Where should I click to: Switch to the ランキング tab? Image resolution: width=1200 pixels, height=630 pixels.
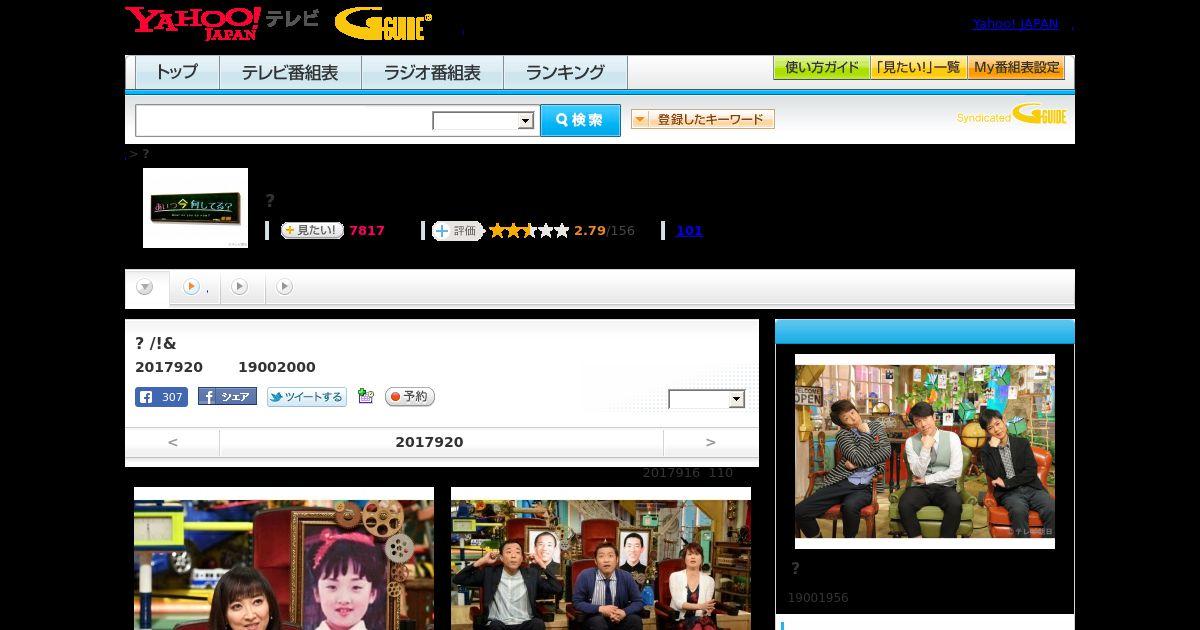point(565,72)
